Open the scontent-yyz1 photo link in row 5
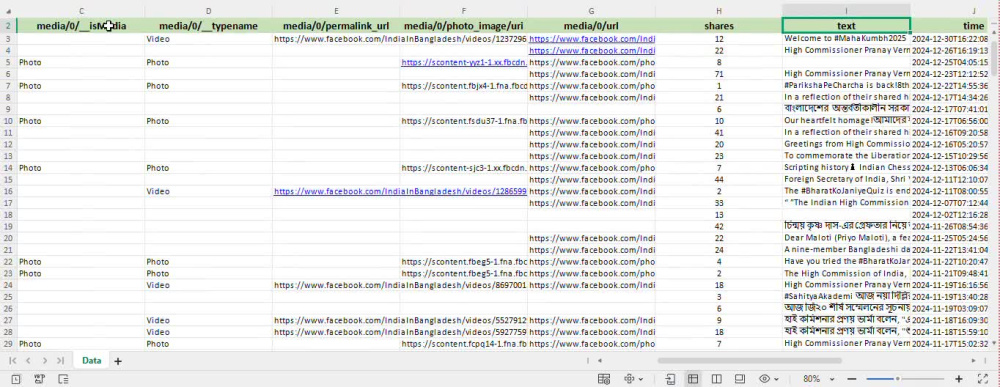The height and width of the screenshot is (387, 1000). (464, 62)
